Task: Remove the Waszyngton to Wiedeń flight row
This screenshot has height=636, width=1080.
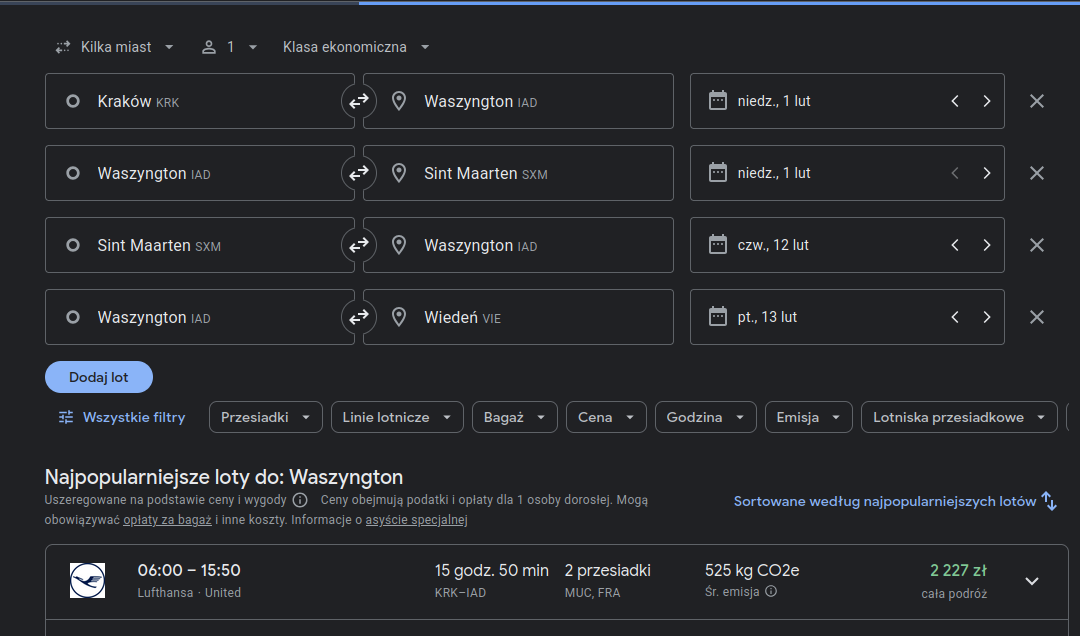Action: click(x=1037, y=317)
